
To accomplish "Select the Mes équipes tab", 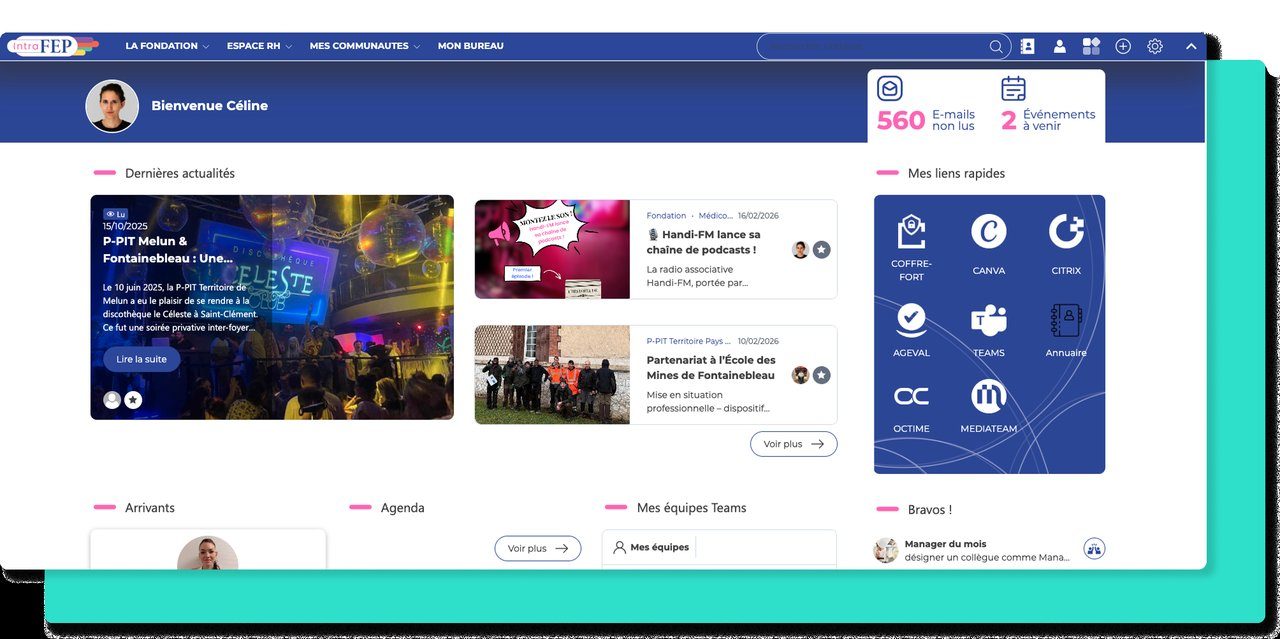I will click(x=651, y=547).
